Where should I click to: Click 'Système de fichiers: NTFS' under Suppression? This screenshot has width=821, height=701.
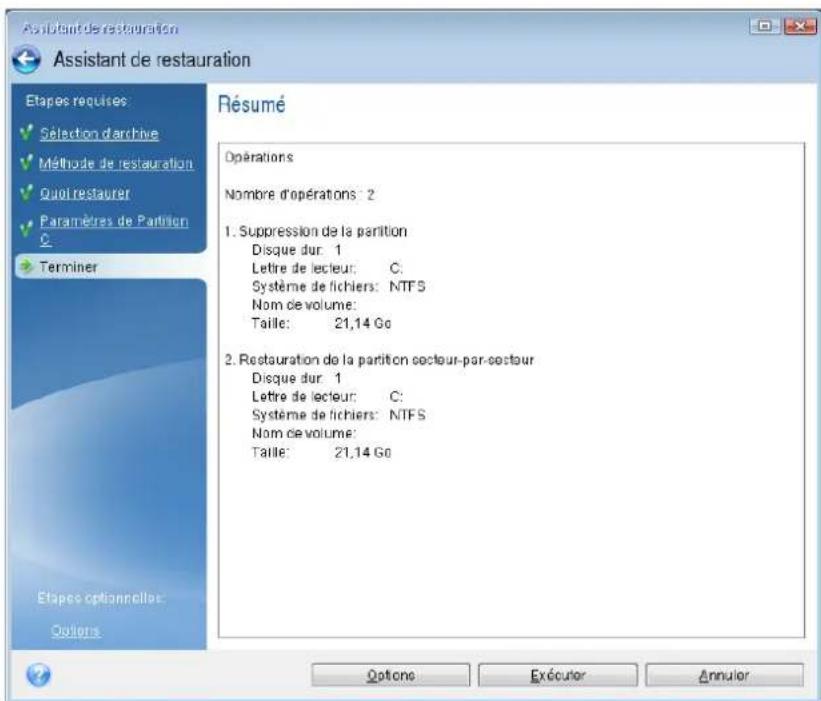tap(338, 286)
